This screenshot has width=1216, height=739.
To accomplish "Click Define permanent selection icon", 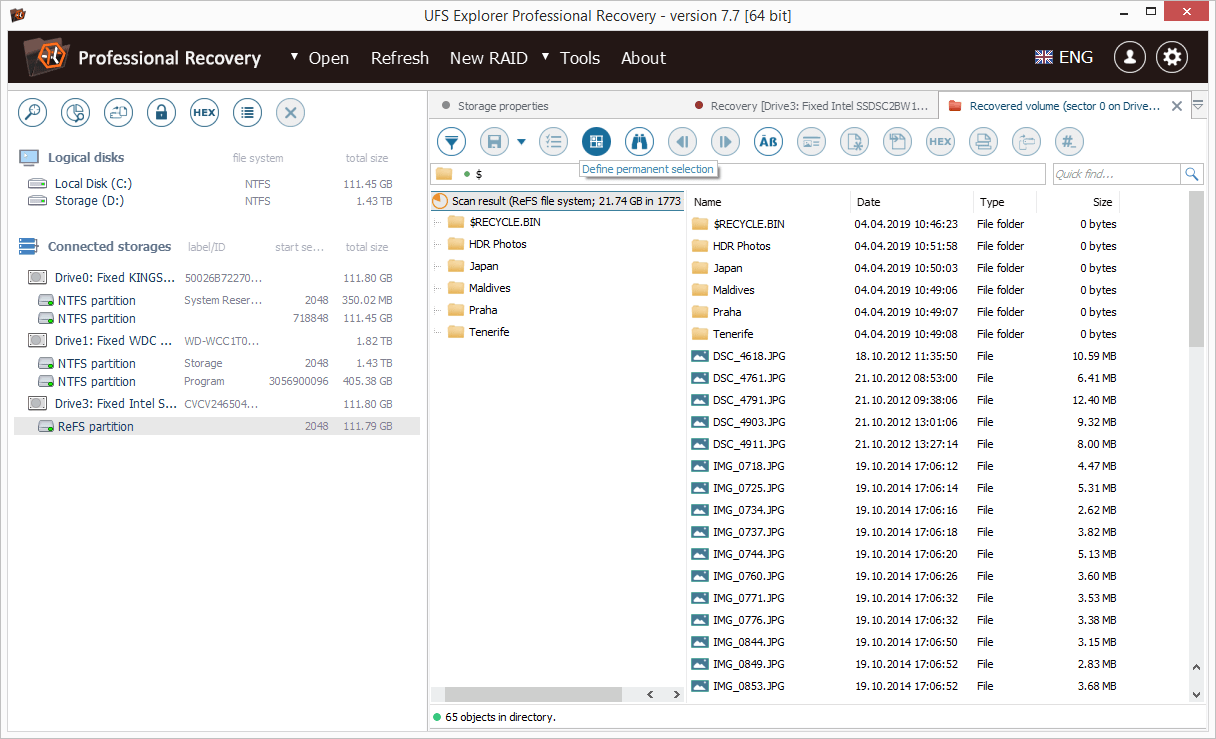I will click(x=596, y=142).
